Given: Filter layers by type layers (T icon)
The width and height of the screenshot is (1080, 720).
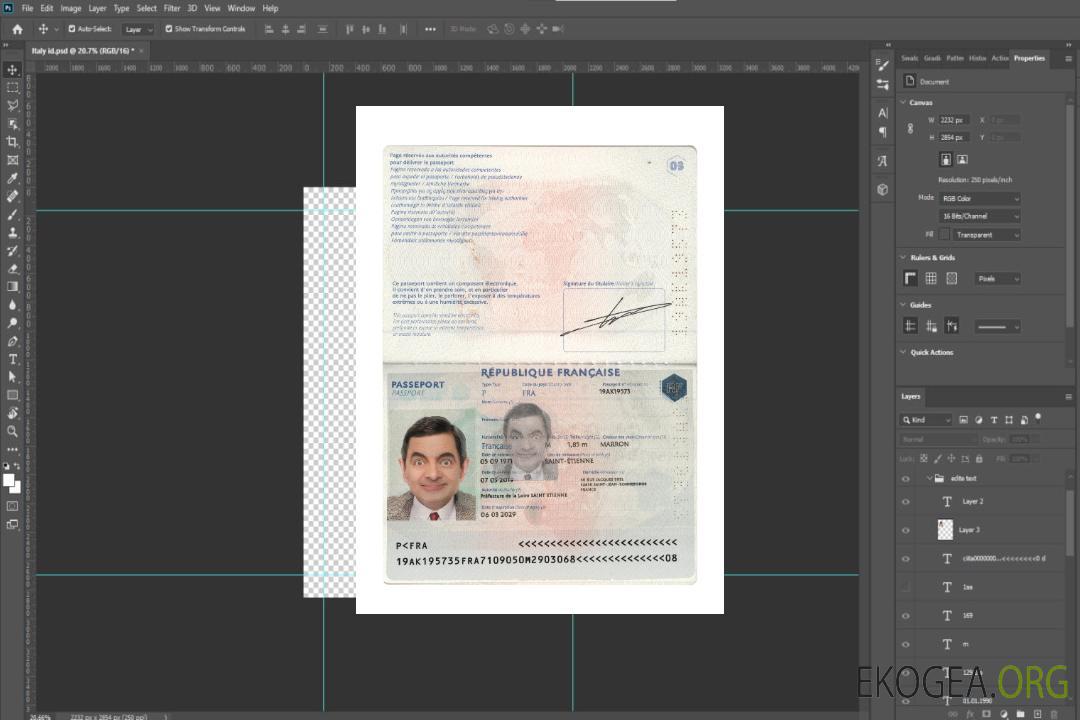Looking at the screenshot, I should pyautogui.click(x=994, y=420).
